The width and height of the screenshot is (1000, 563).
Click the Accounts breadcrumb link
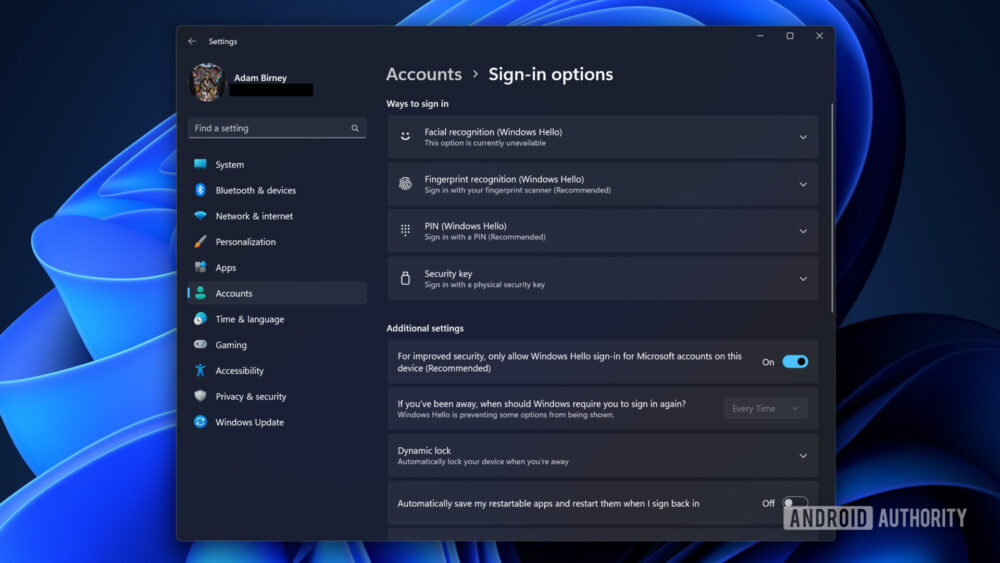tap(424, 74)
